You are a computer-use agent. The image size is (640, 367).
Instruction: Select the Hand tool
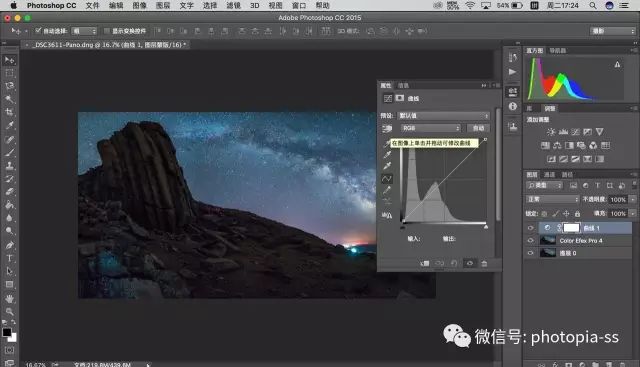[x=9, y=298]
